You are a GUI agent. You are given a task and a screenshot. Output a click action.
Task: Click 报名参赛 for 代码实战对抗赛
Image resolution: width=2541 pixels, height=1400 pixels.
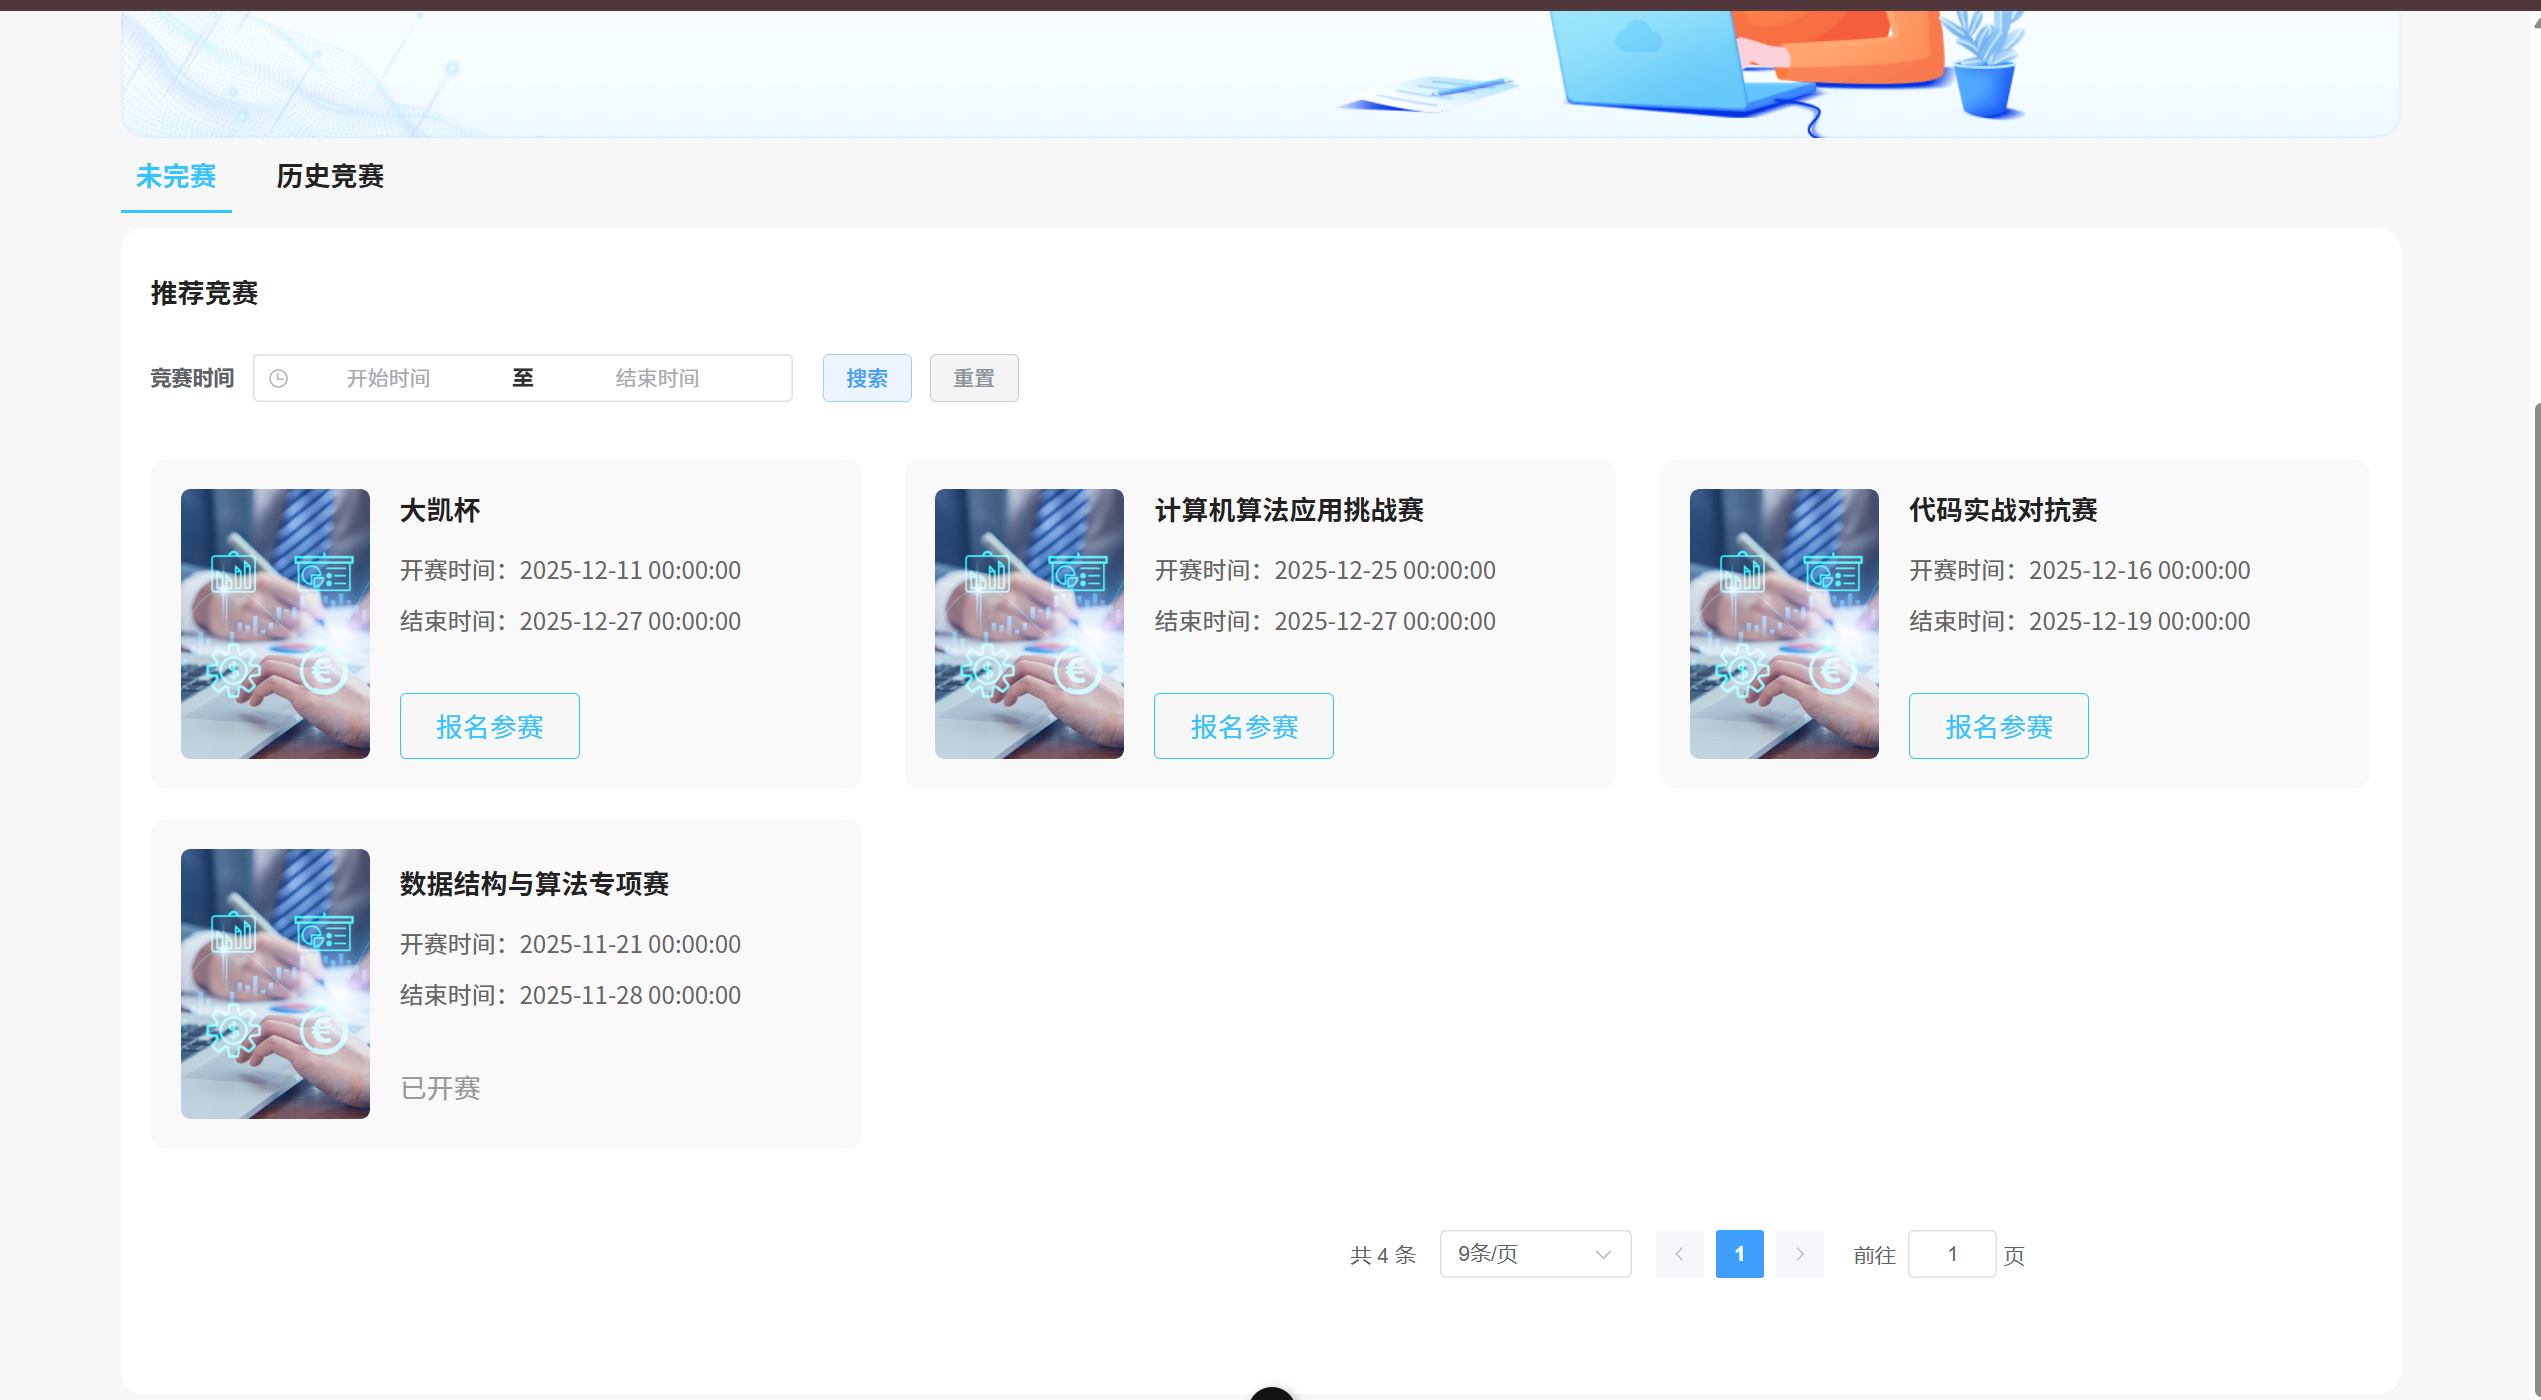coord(1998,726)
